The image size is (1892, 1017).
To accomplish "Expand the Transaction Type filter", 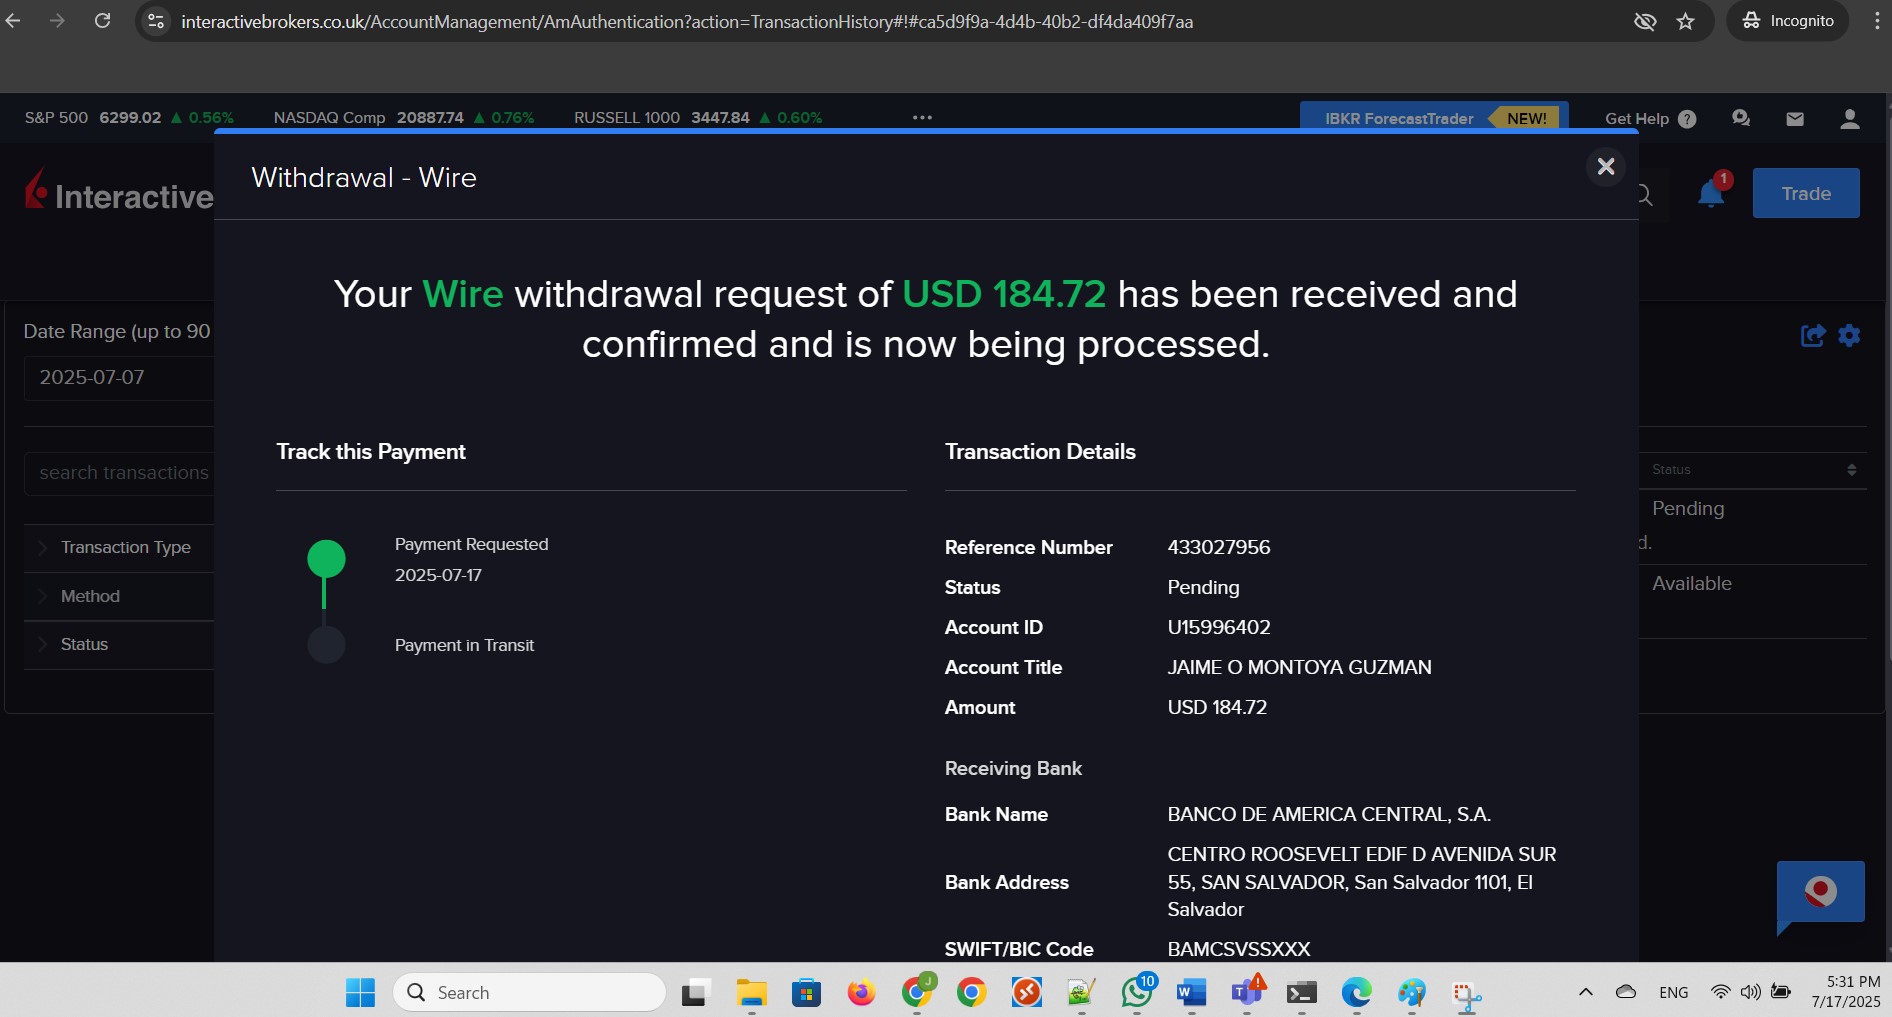I will pos(120,547).
